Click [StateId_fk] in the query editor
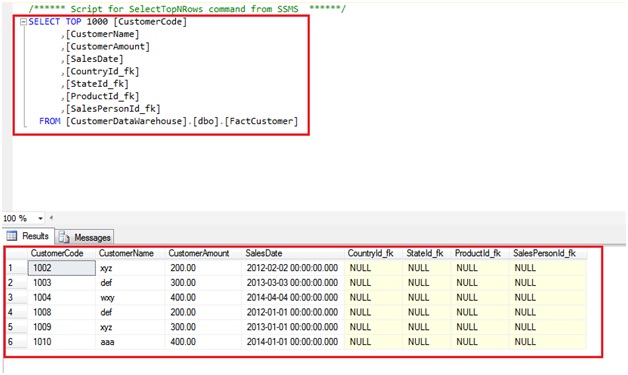Screen dimensions: 628x375 (97, 84)
